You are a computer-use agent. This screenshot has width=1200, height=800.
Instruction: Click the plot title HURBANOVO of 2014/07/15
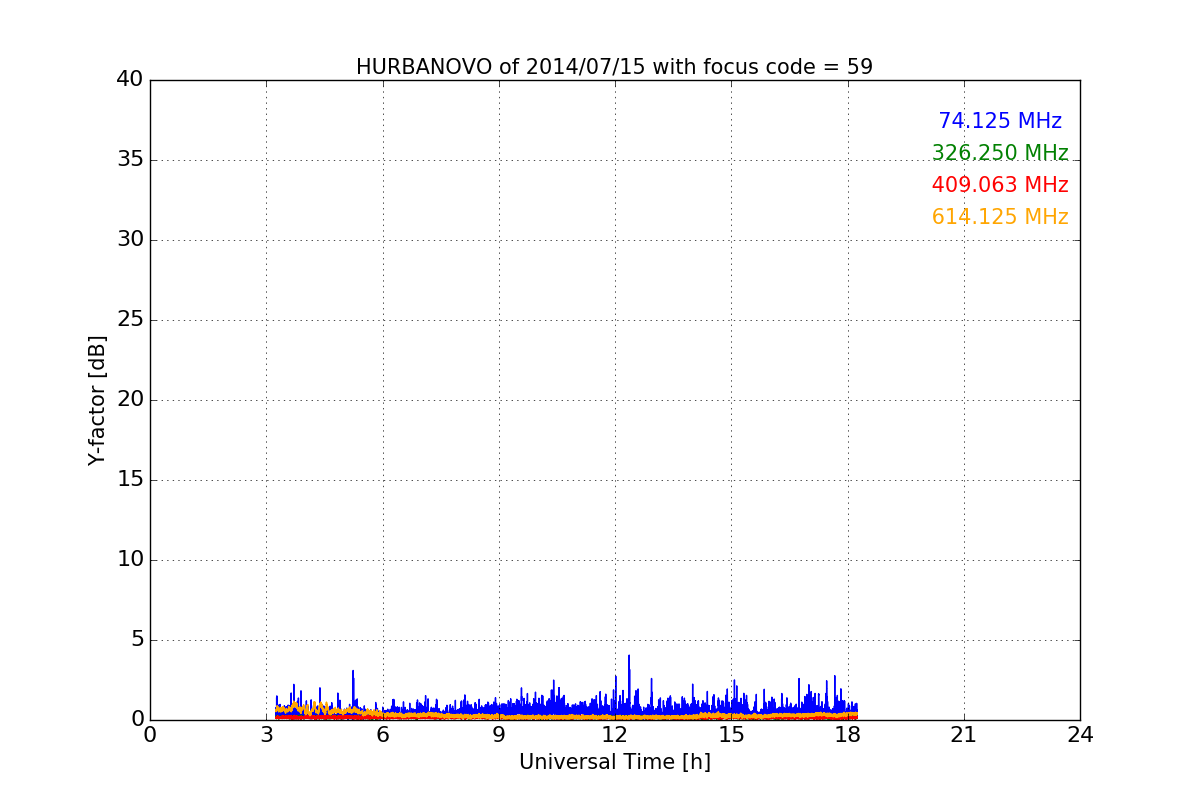click(614, 67)
